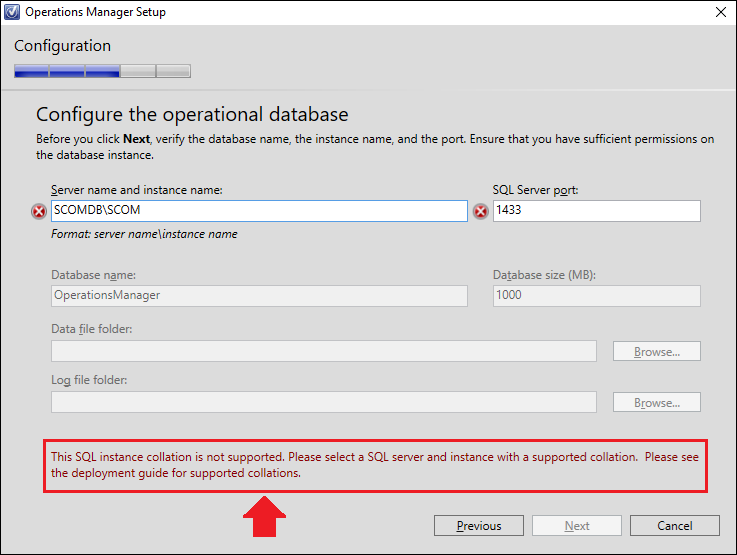Click the error icon beside server name field
The width and height of the screenshot is (737, 555).
tap(39, 211)
